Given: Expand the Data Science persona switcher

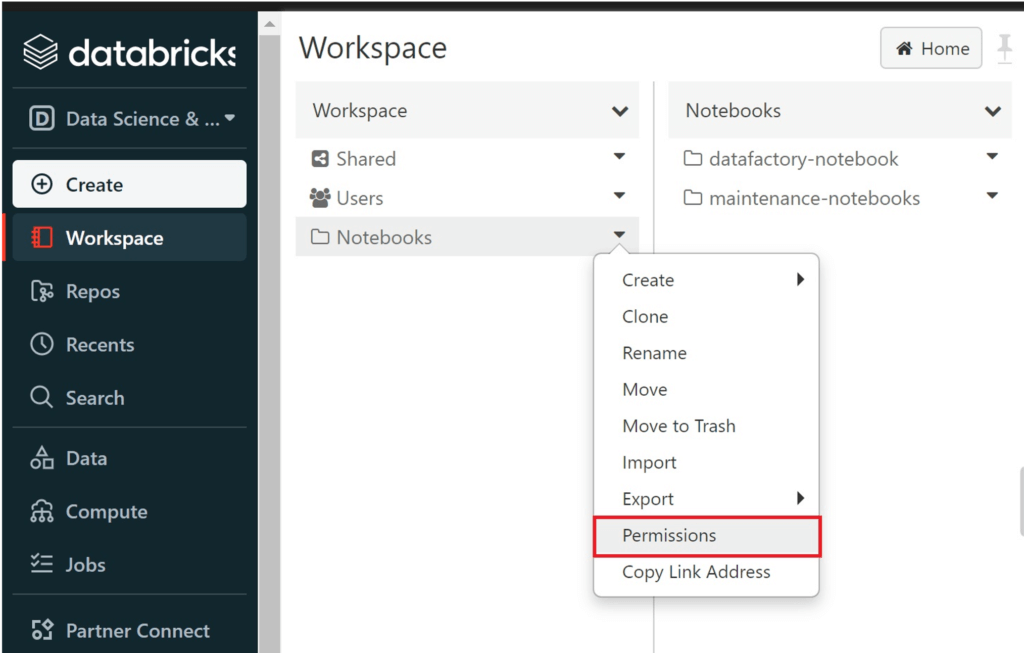Looking at the screenshot, I should 230,119.
